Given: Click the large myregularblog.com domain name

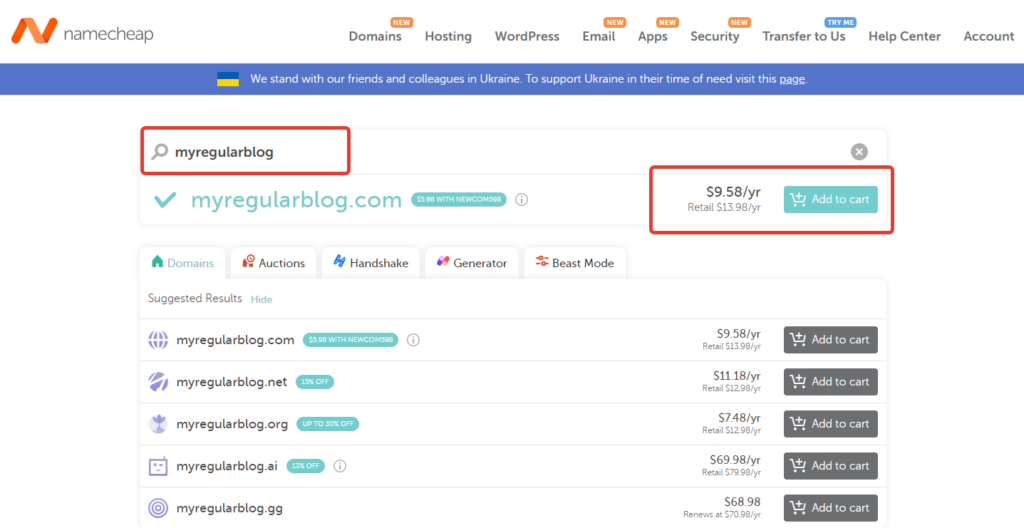Looking at the screenshot, I should 296,199.
